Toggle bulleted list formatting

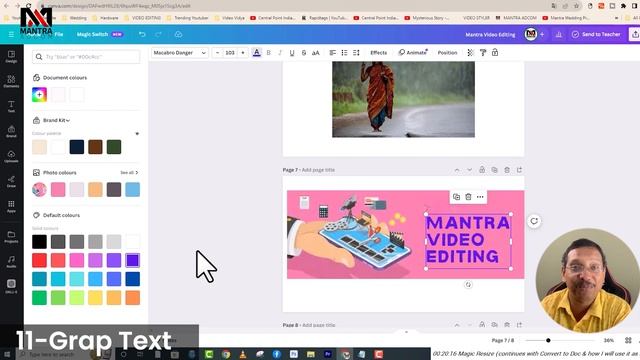pyautogui.click(x=344, y=53)
